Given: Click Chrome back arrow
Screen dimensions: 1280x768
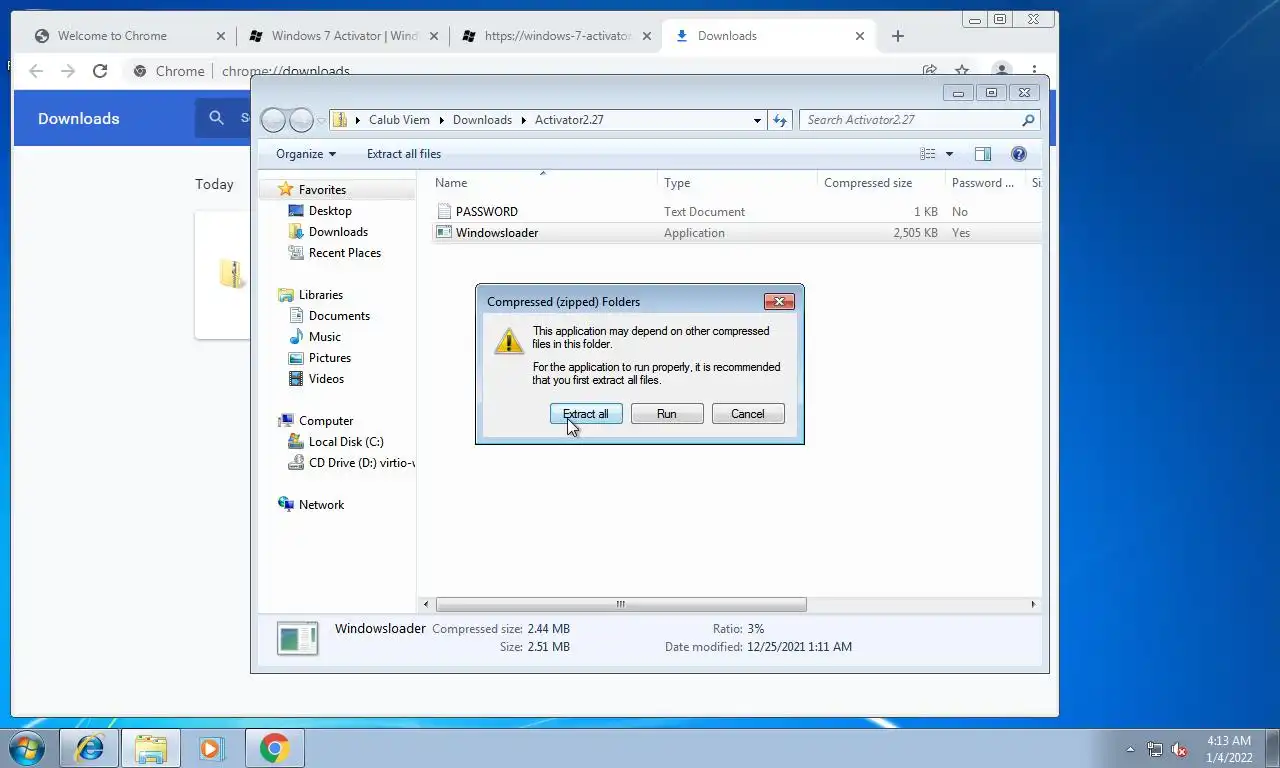Looking at the screenshot, I should tap(36, 71).
